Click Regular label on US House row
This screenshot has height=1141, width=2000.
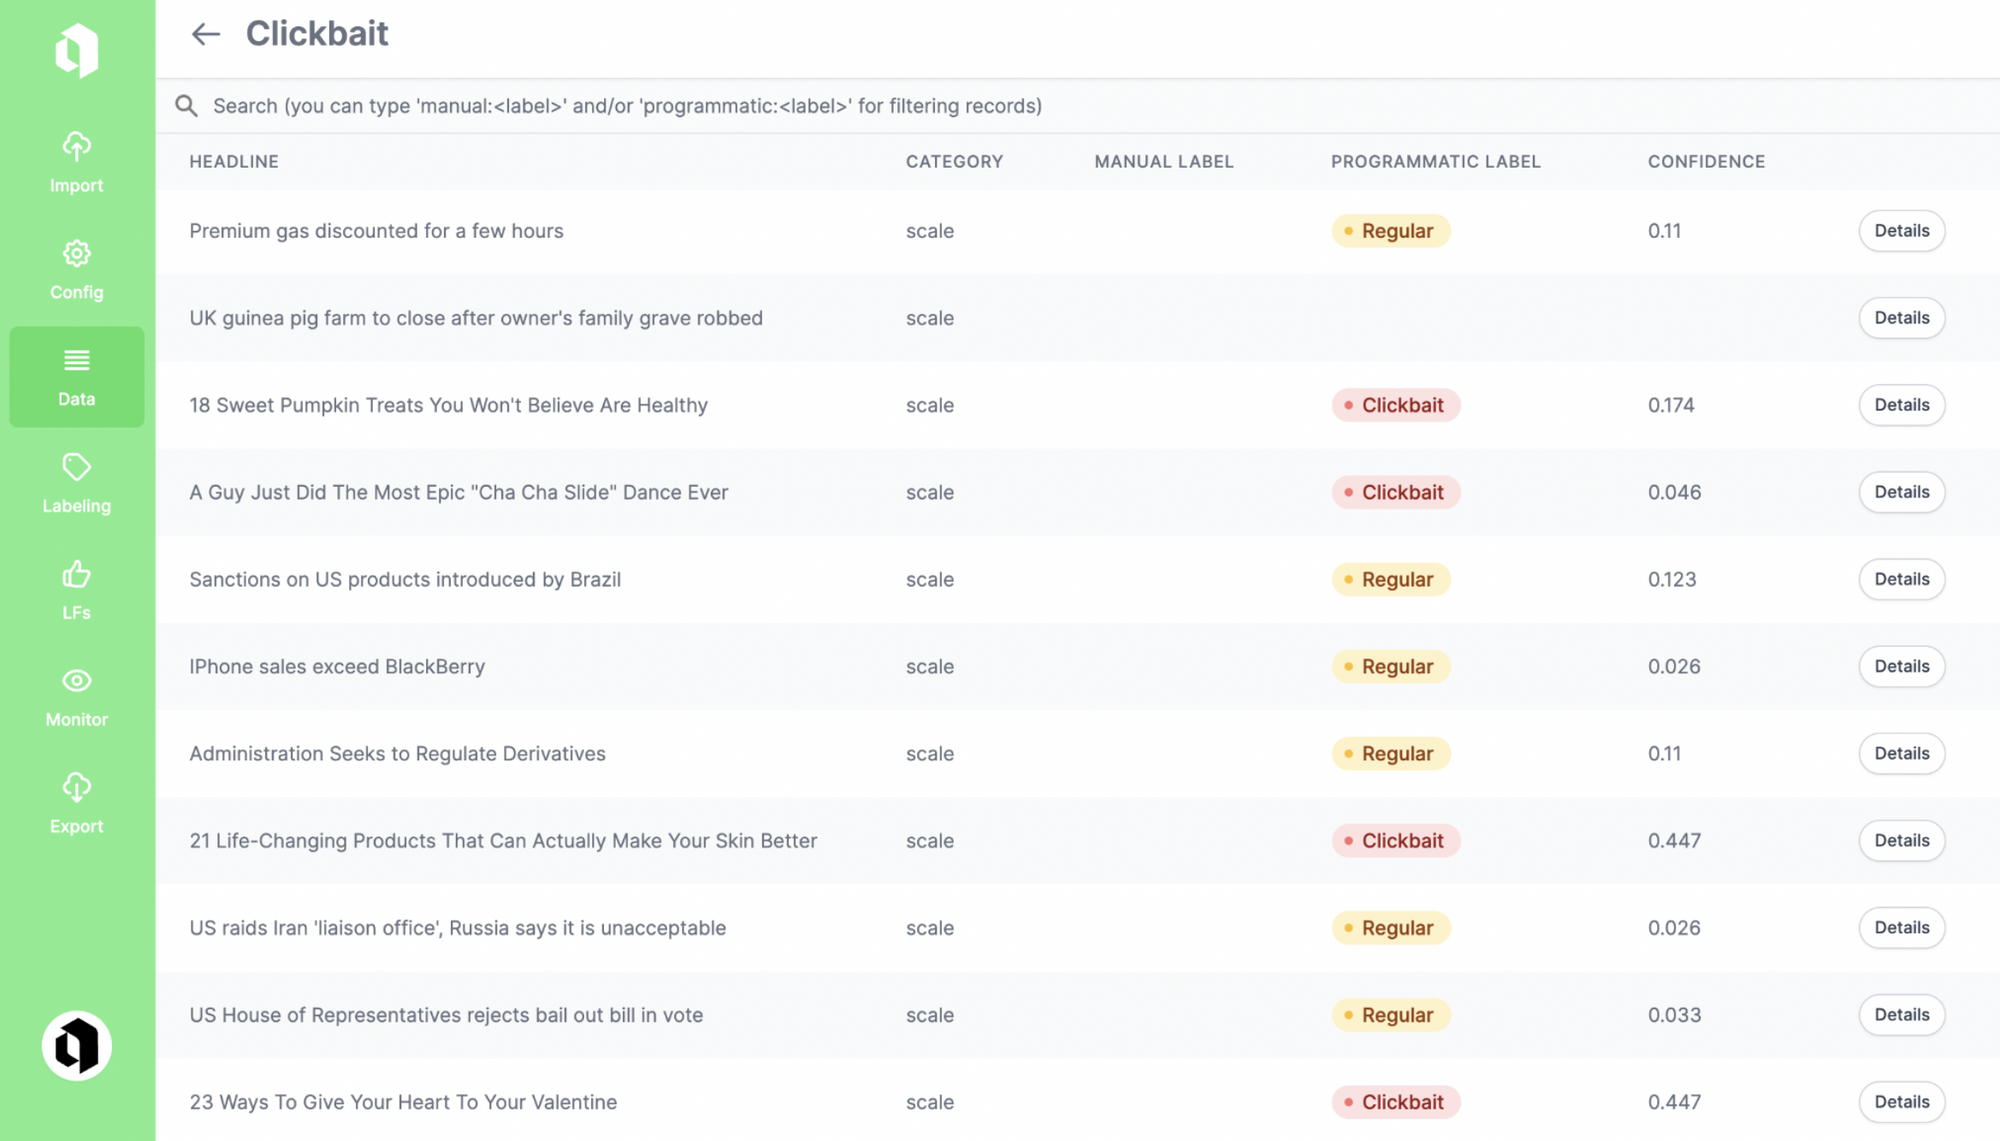[1390, 1014]
